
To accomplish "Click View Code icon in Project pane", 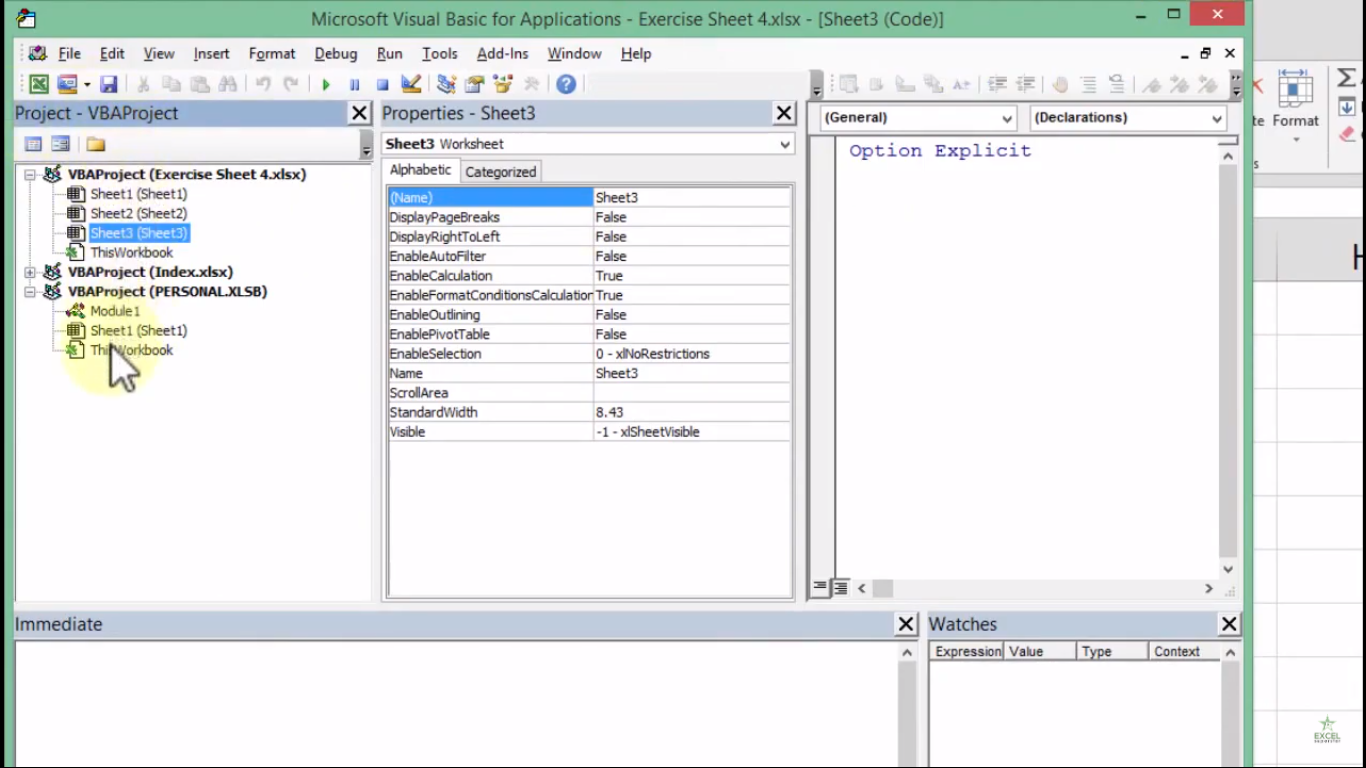I will coord(33,144).
